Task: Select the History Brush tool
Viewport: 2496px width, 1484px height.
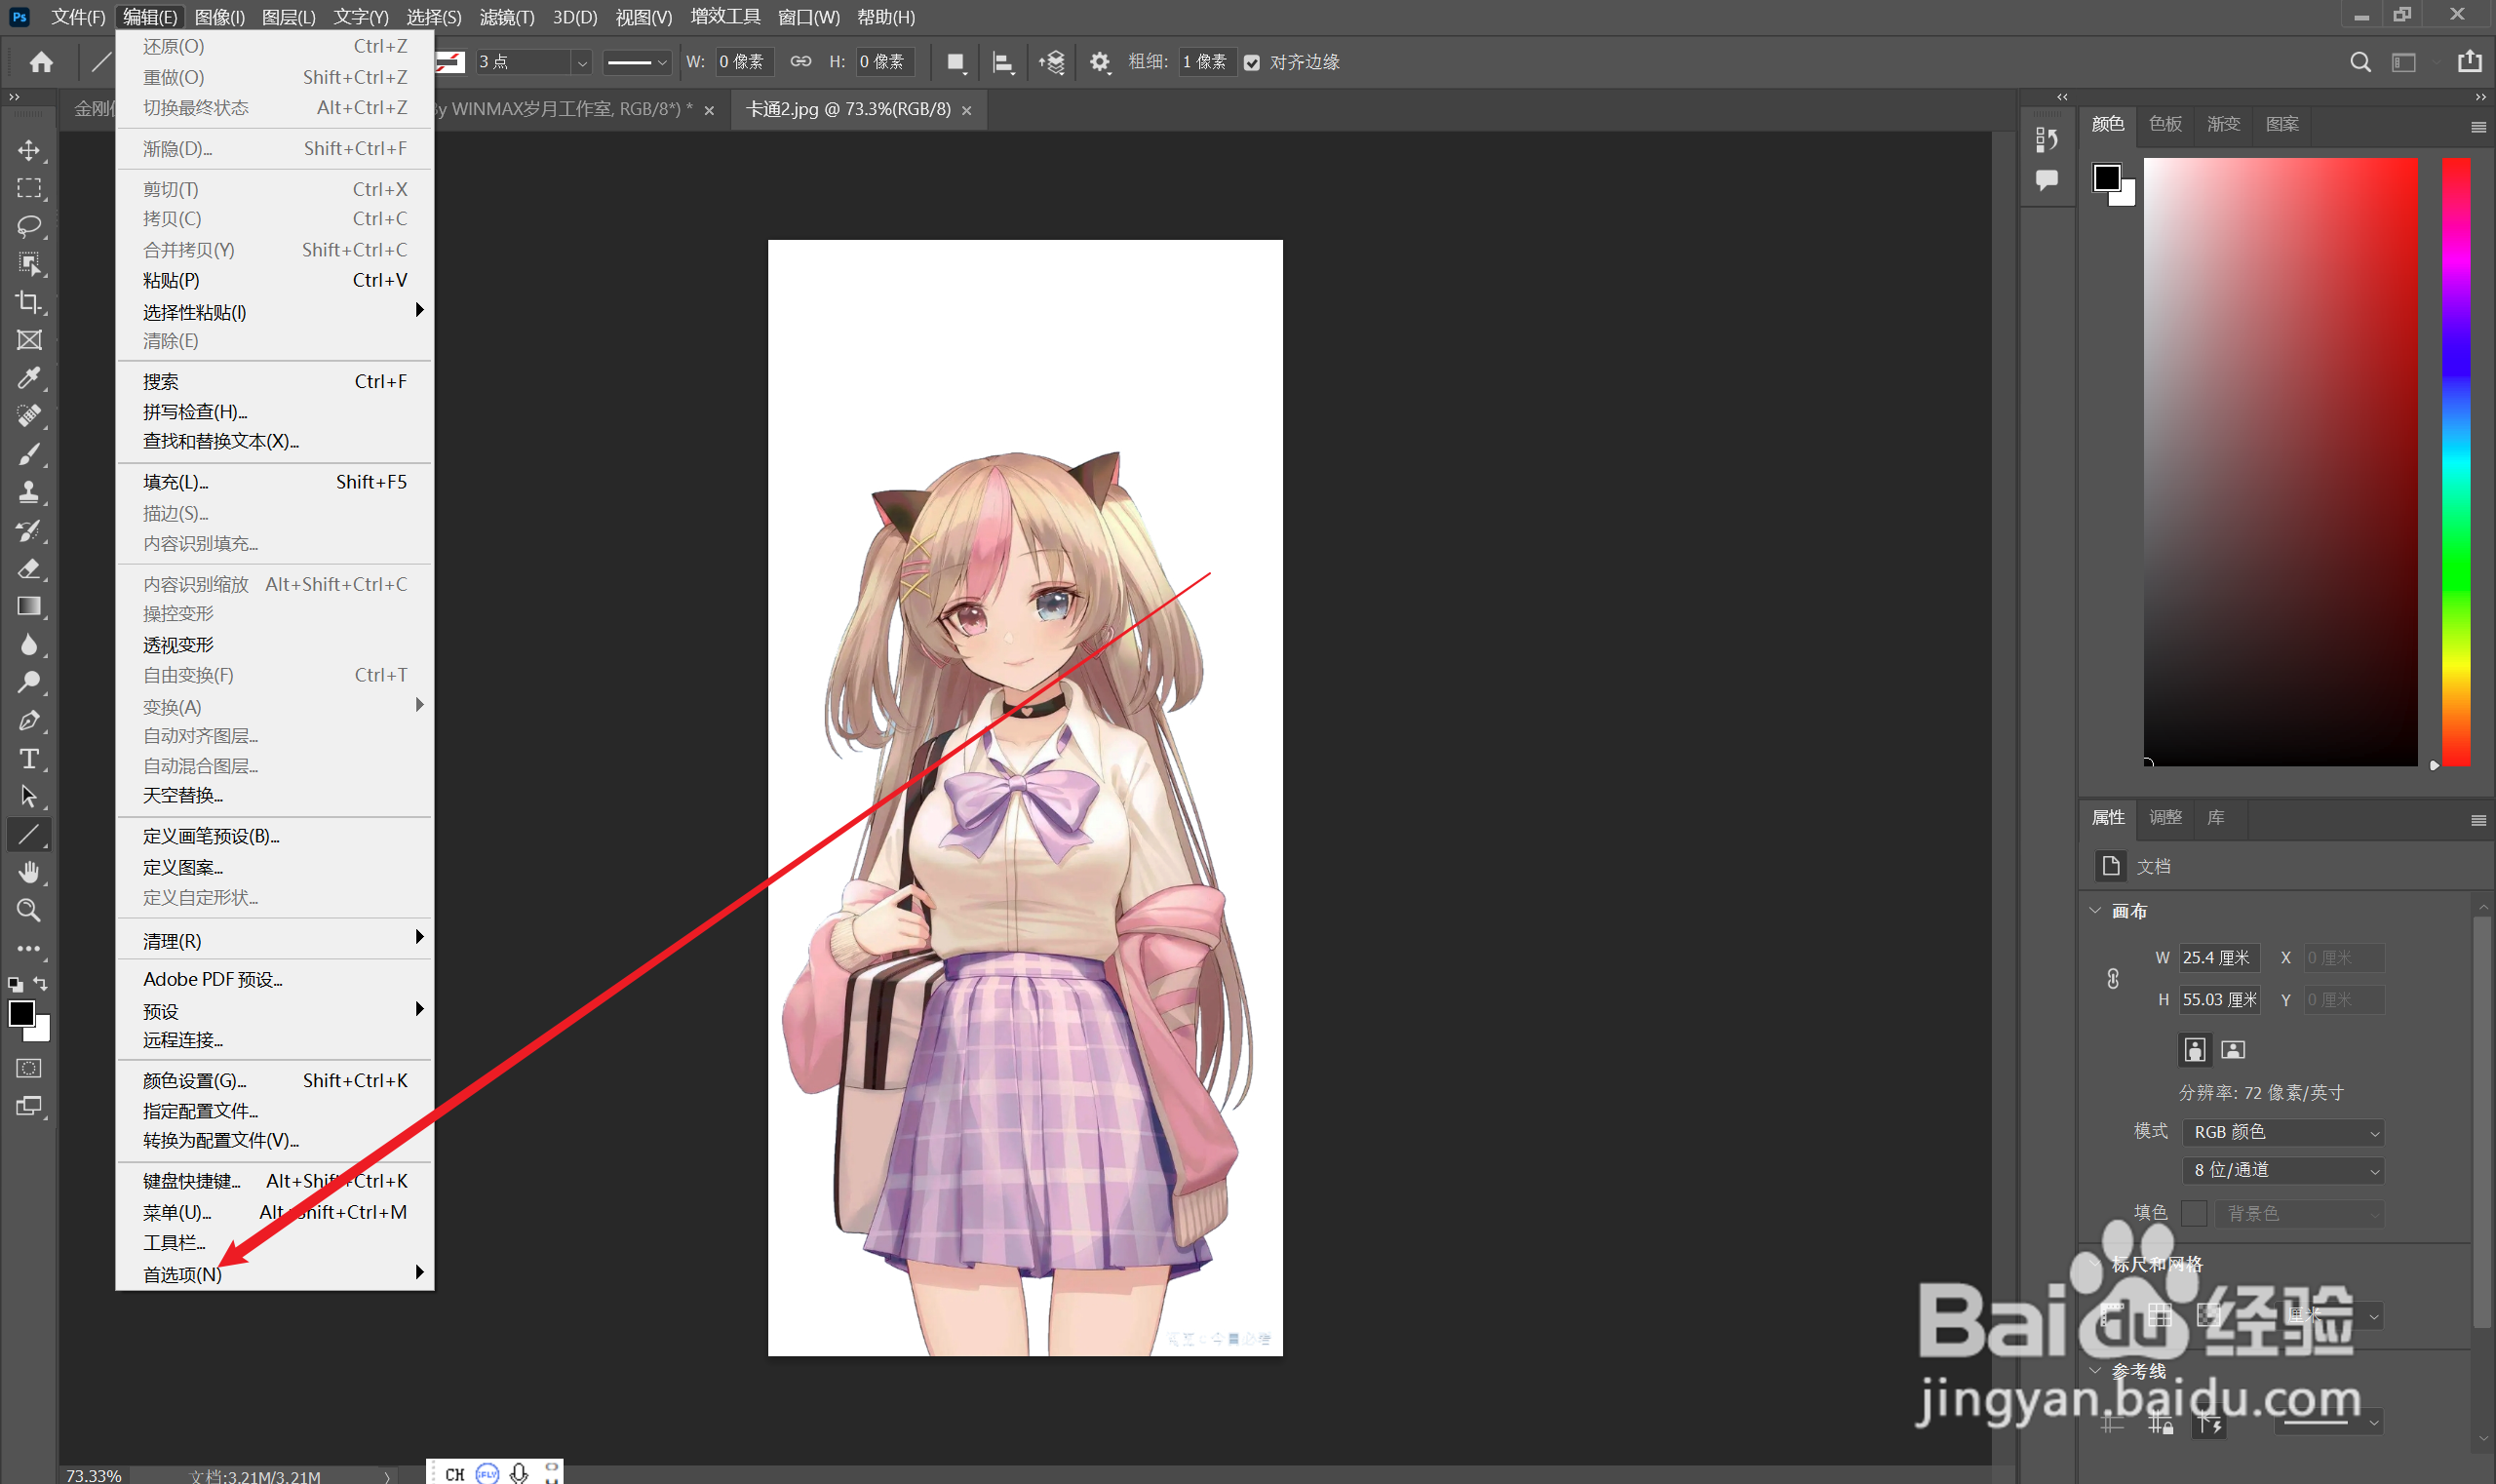Action: tap(29, 530)
